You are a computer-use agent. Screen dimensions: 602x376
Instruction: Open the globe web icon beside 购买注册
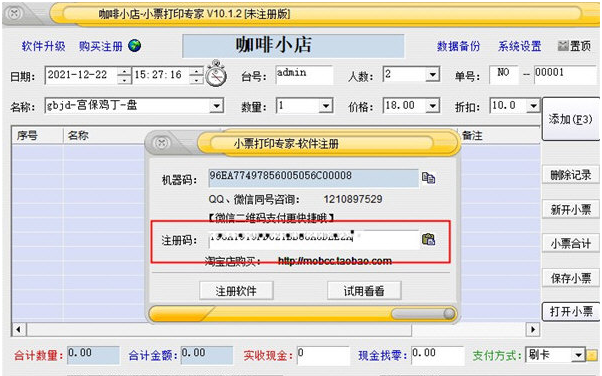pyautogui.click(x=134, y=46)
